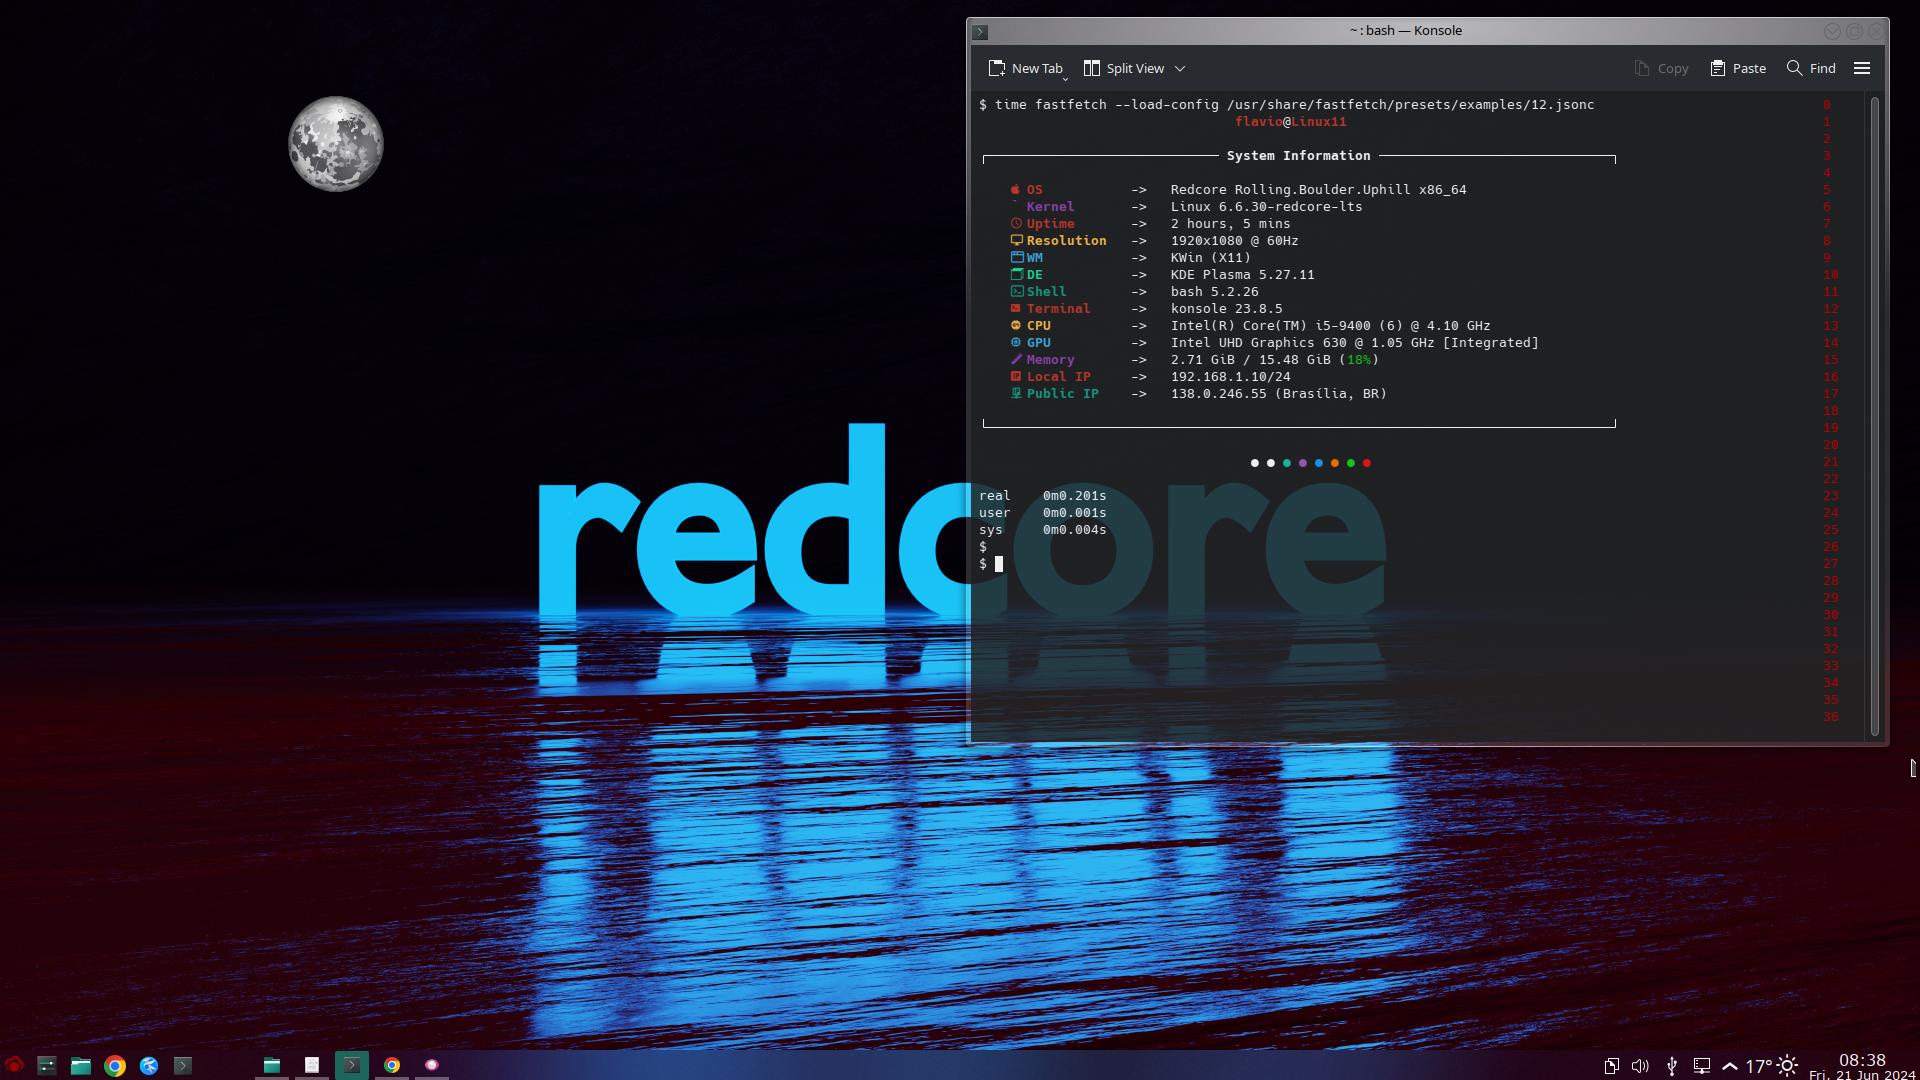
Task: Click the Memory value 2.71 GiB / 15.48 GiB
Action: [x=1274, y=360]
